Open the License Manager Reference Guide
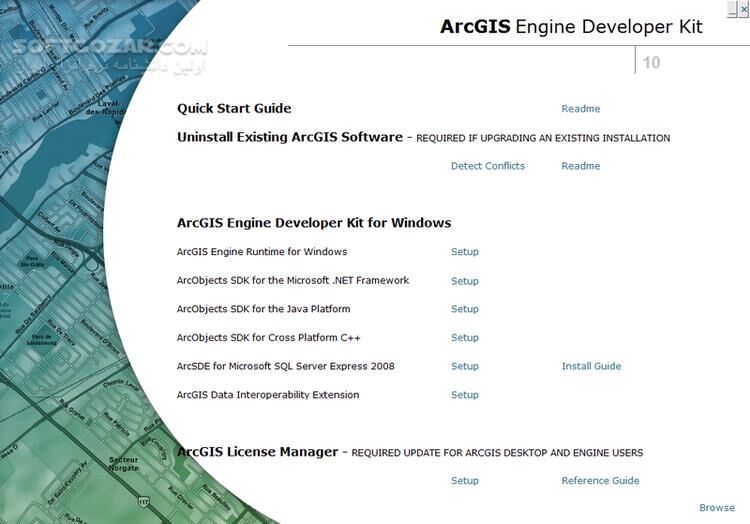The height and width of the screenshot is (524, 750). pos(600,480)
